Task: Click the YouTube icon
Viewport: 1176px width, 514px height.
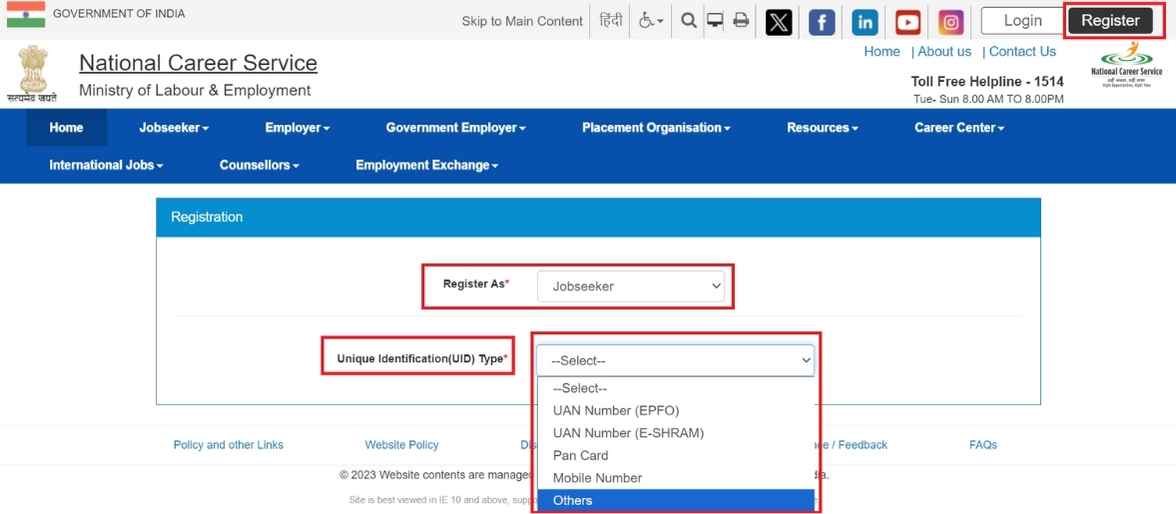Action: pyautogui.click(x=908, y=21)
